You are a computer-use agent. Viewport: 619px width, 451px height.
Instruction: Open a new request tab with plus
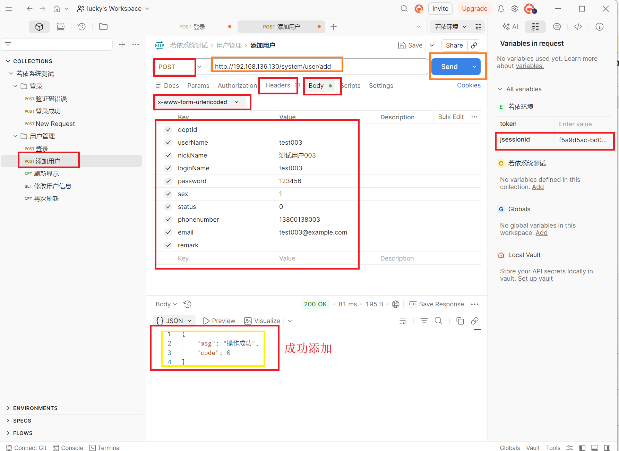(334, 27)
